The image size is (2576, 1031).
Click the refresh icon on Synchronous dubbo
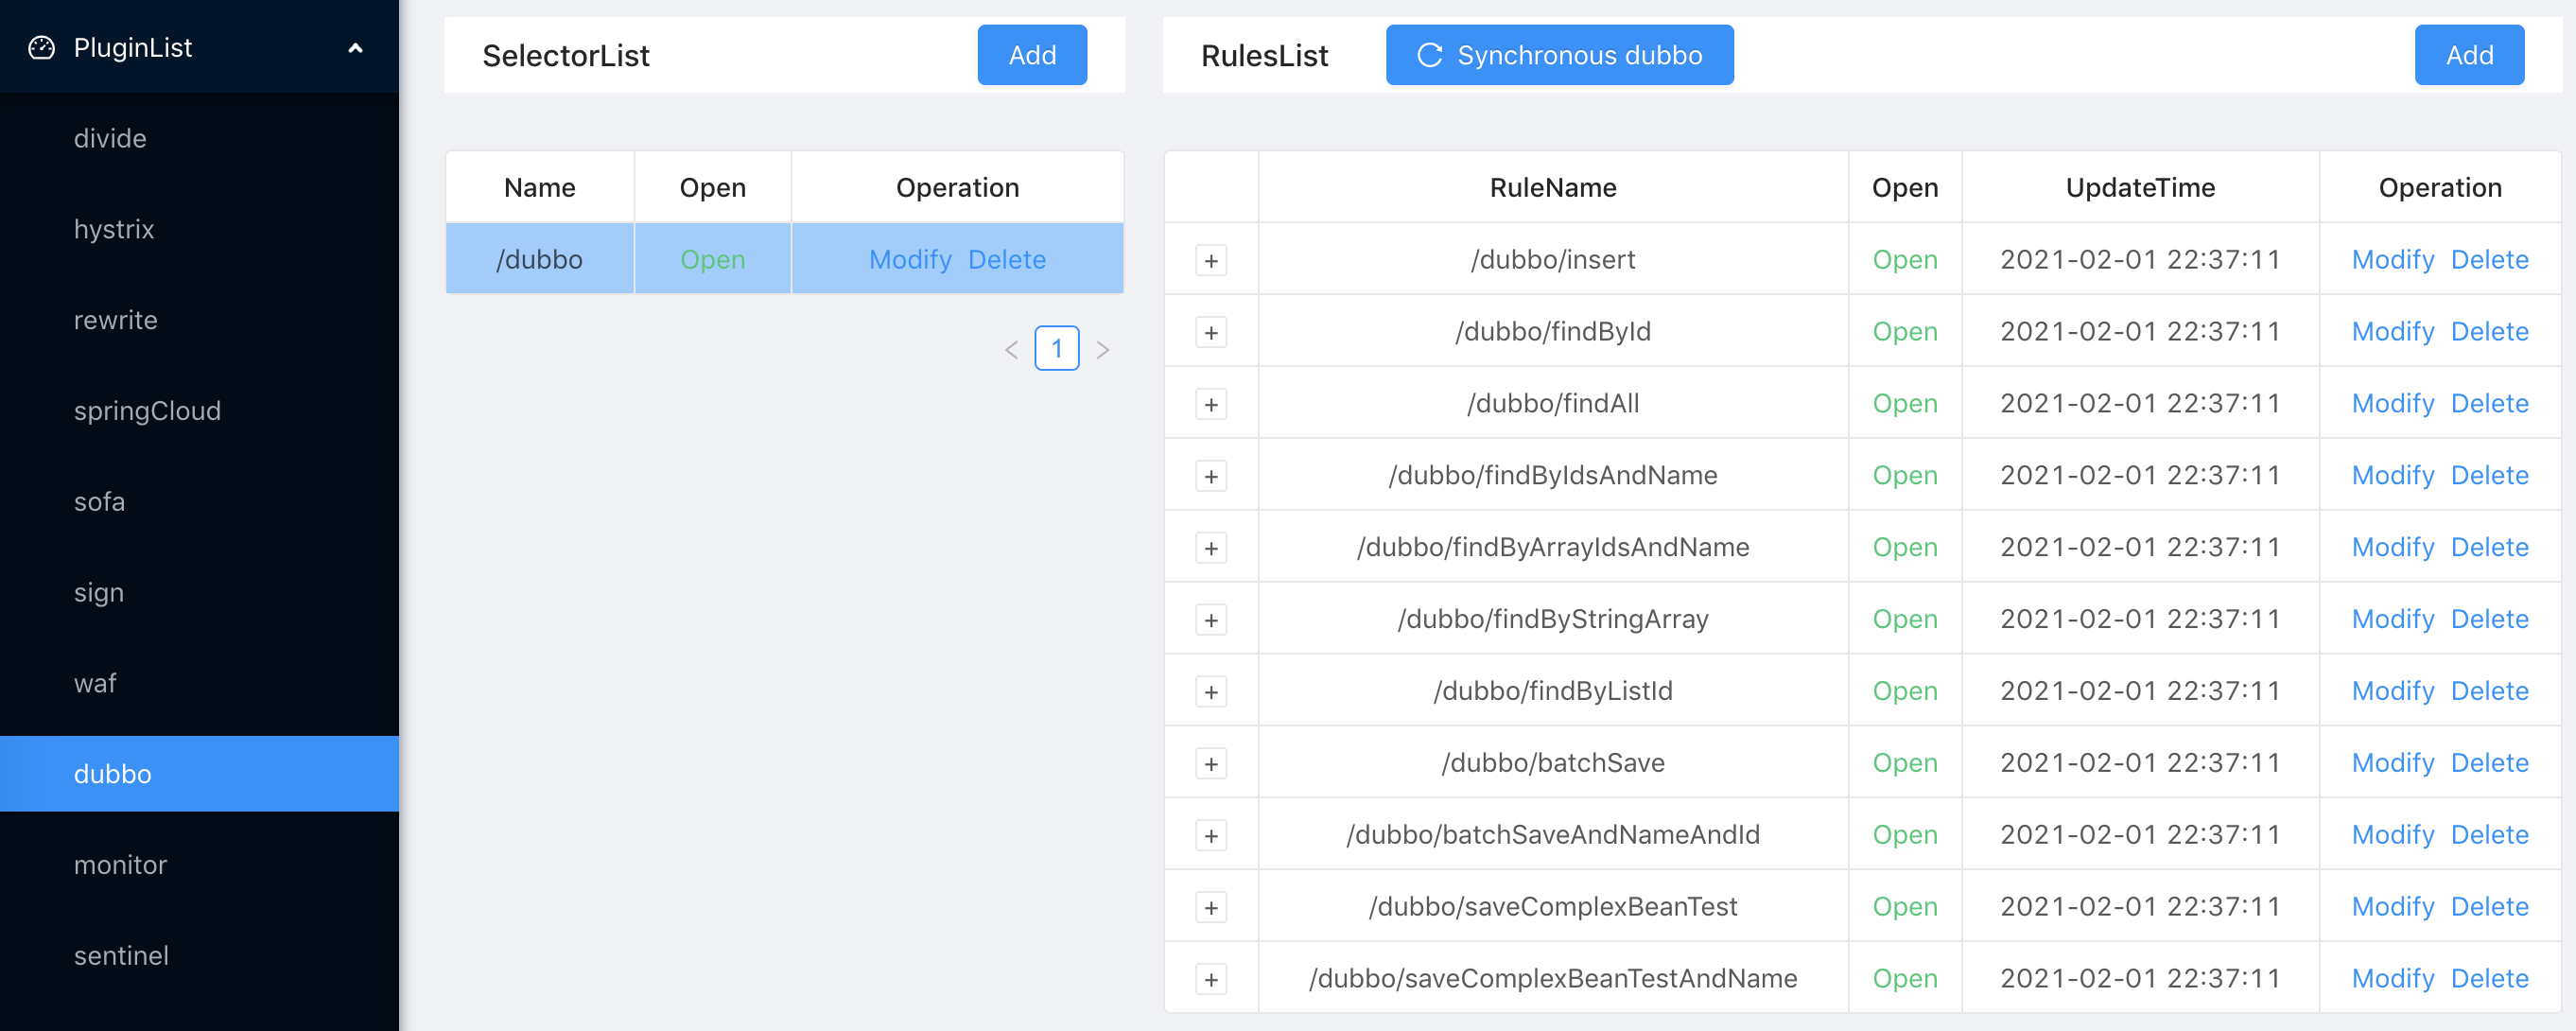tap(1429, 55)
